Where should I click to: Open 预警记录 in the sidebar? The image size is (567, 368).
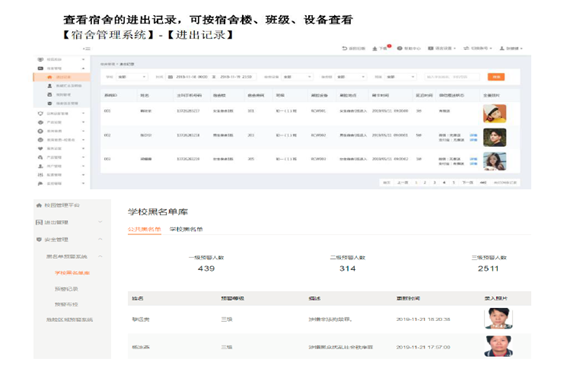66,289
